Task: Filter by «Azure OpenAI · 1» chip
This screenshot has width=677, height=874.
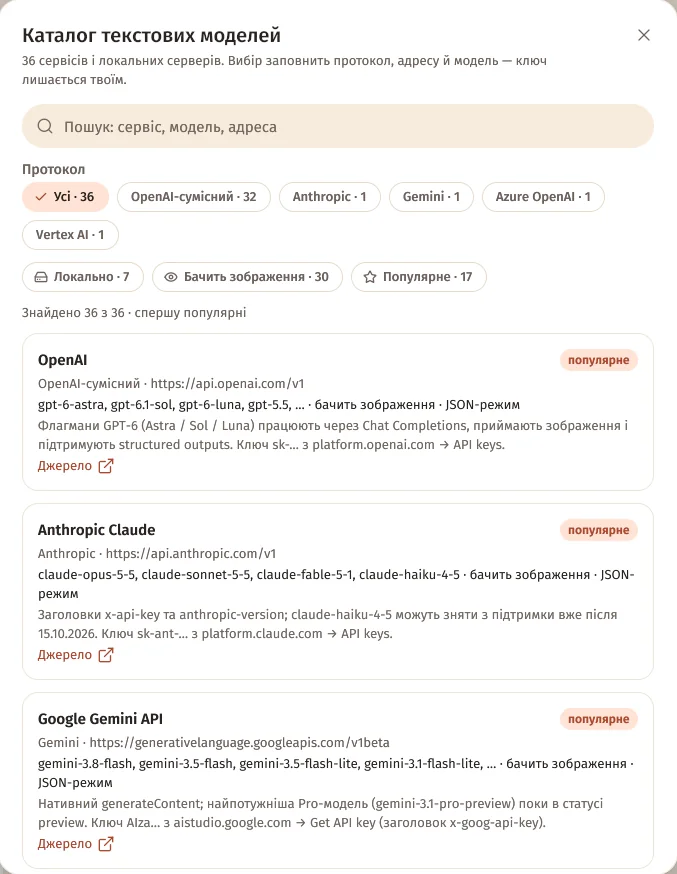Action: pos(543,197)
